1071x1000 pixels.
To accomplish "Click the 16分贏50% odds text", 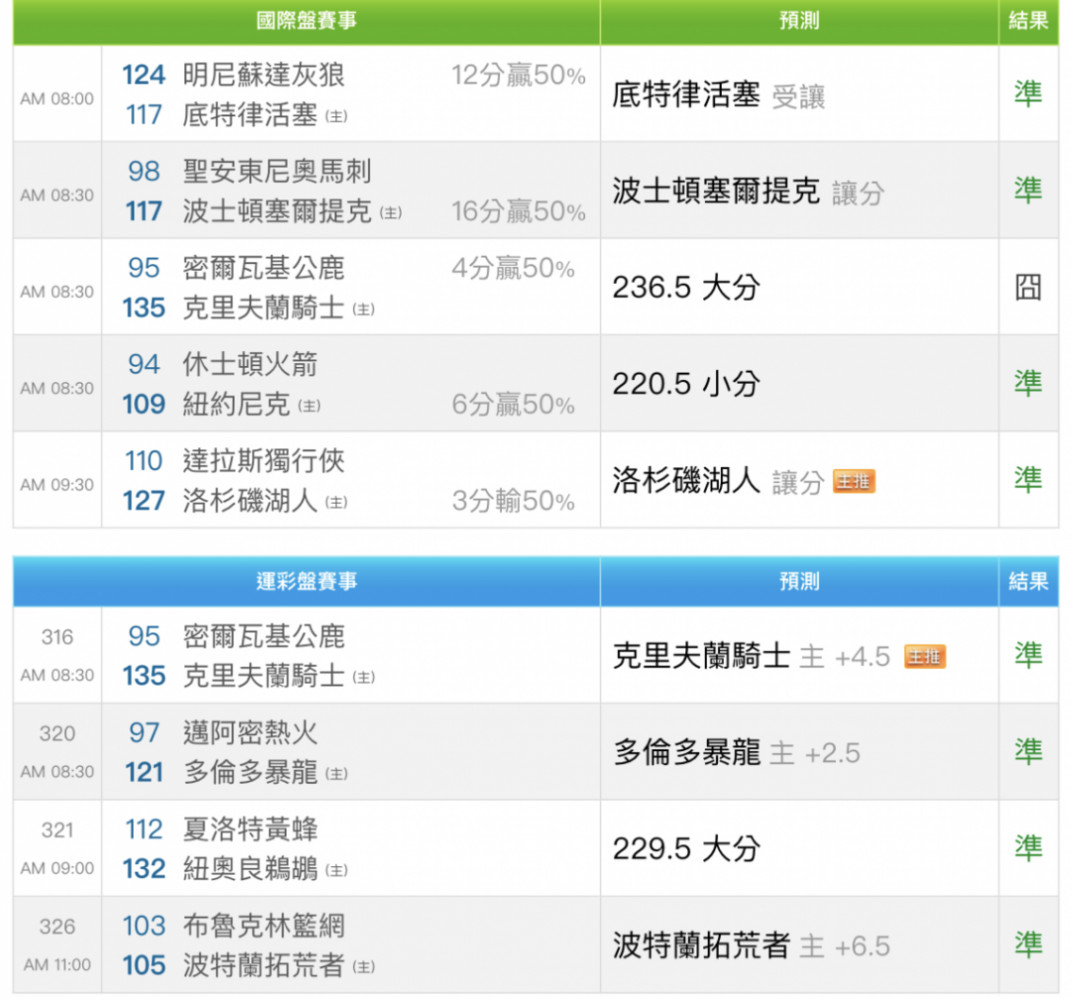I will click(x=518, y=212).
